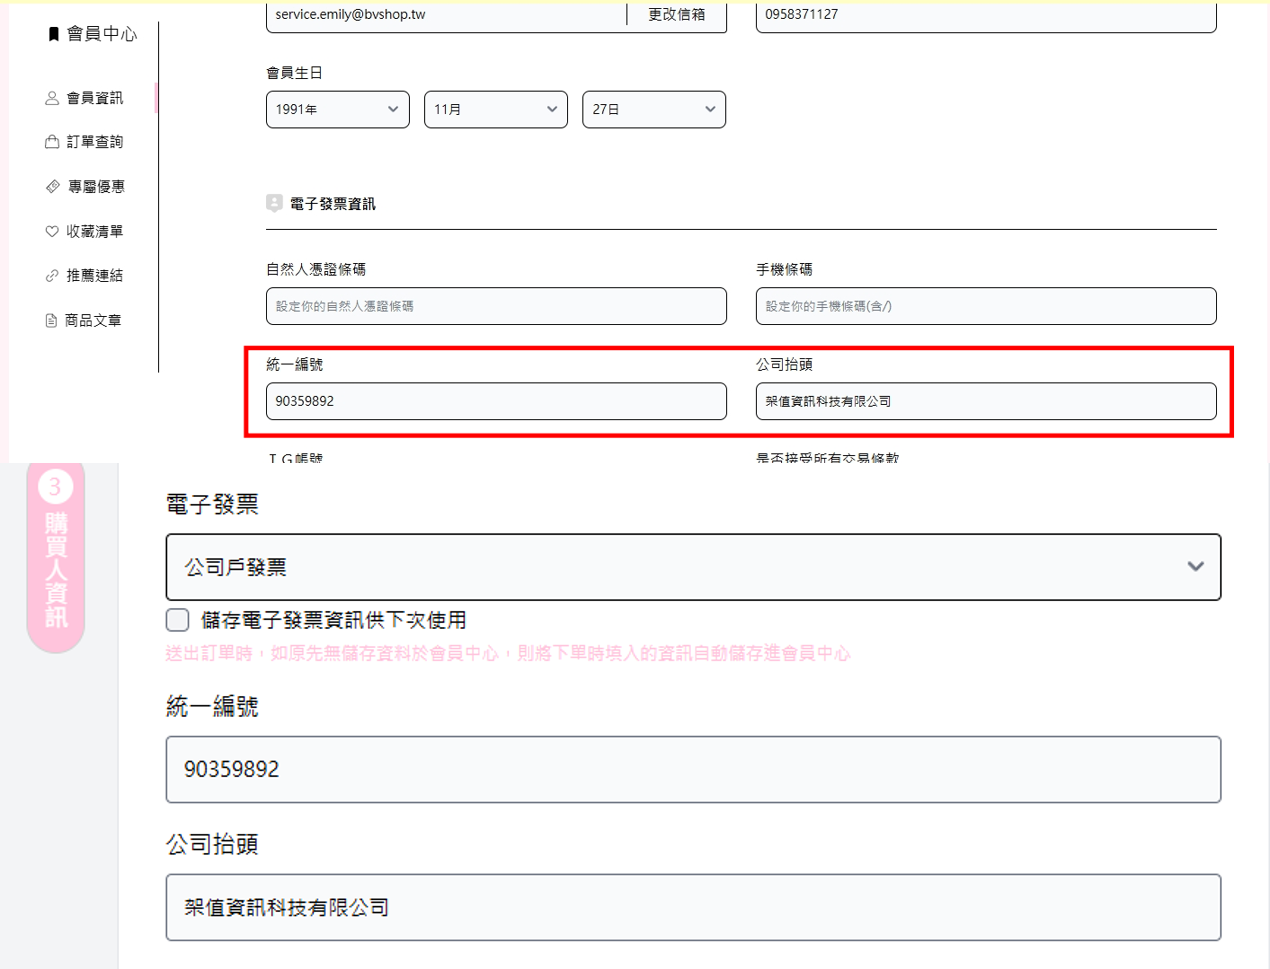Click the 電子發票 heading in checkout
The width and height of the screenshot is (1270, 969).
tap(212, 505)
